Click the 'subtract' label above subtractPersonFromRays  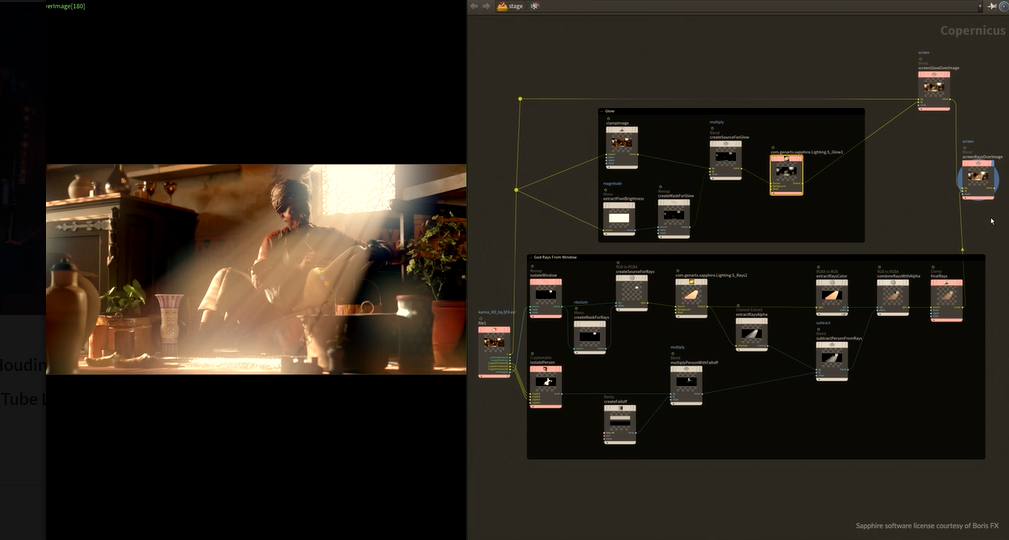[x=823, y=323]
